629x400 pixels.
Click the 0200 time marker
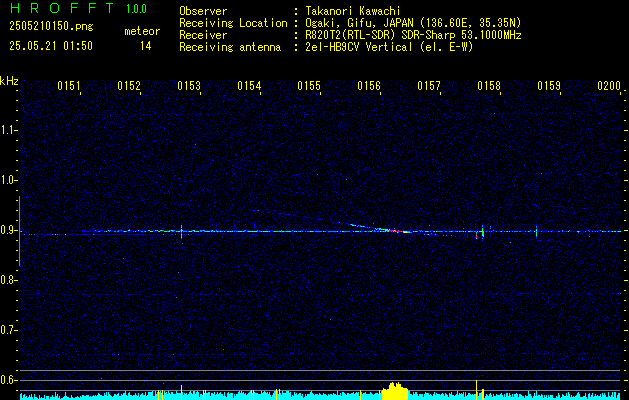(609, 86)
